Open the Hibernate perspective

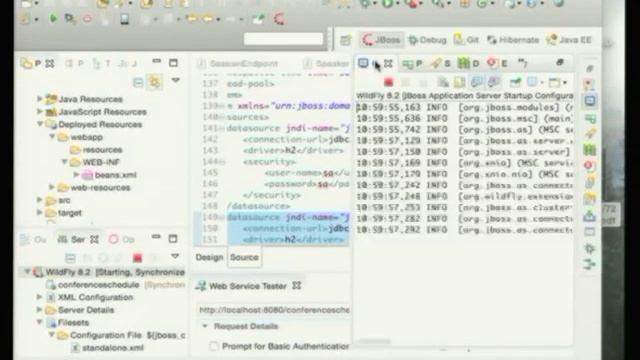coord(513,40)
